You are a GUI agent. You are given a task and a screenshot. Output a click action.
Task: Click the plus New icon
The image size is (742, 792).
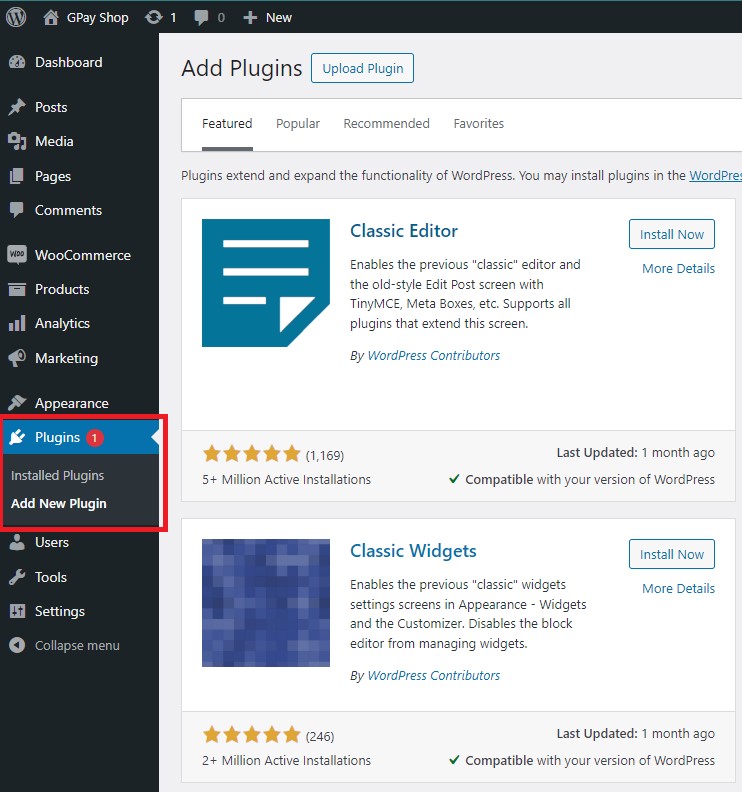[x=250, y=18]
